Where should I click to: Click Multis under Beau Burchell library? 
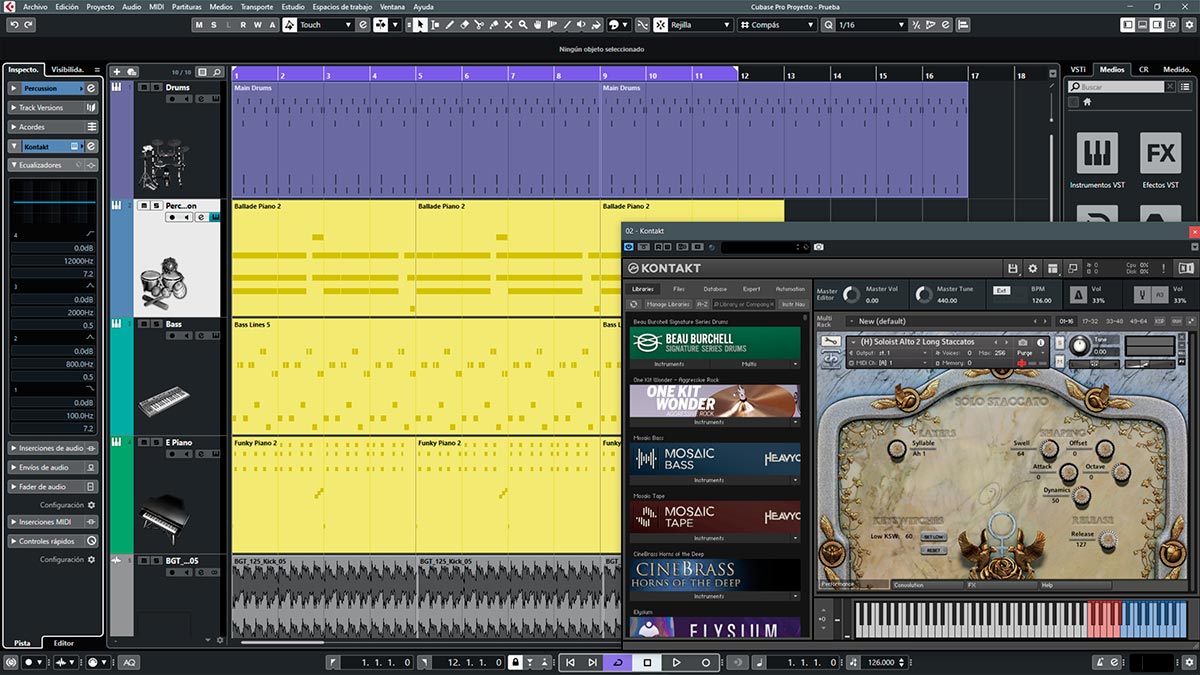[750, 365]
